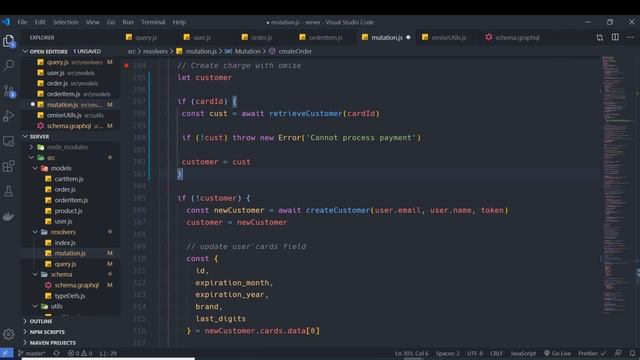Switch to the schema.graphql editor tab
640x360 pixels.
click(517, 38)
